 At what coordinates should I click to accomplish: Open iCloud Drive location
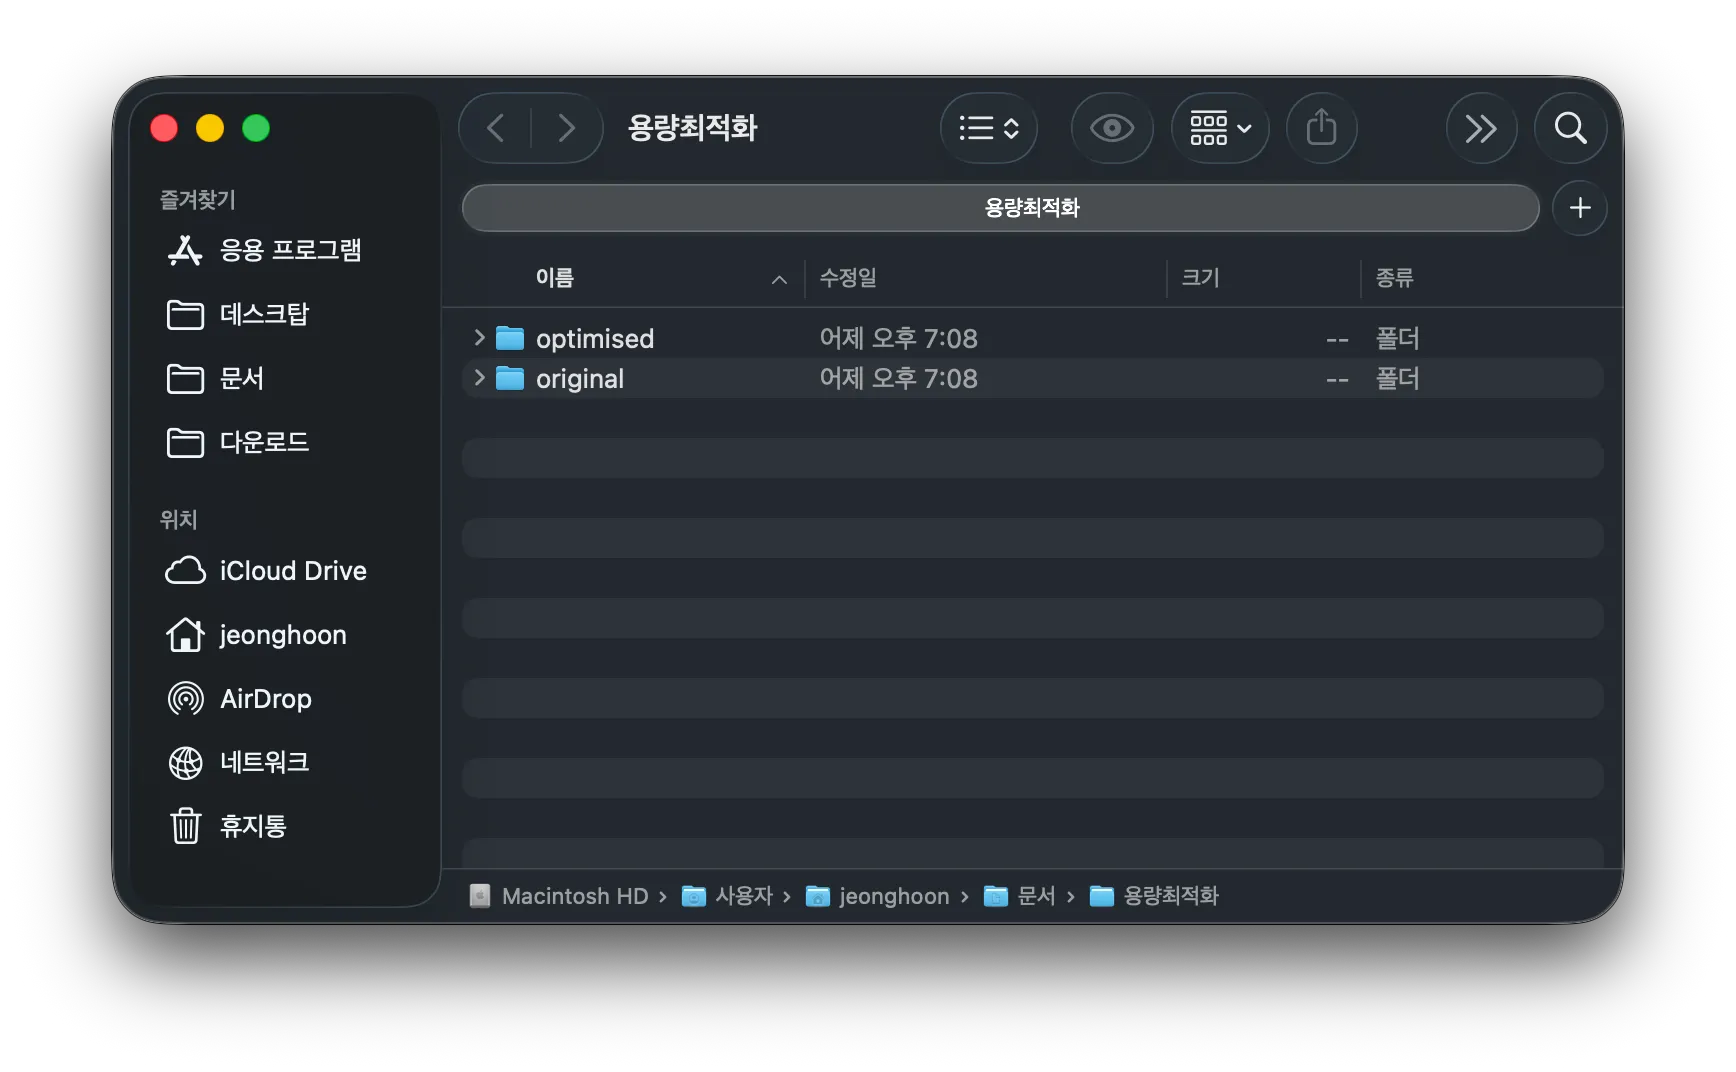pyautogui.click(x=293, y=571)
